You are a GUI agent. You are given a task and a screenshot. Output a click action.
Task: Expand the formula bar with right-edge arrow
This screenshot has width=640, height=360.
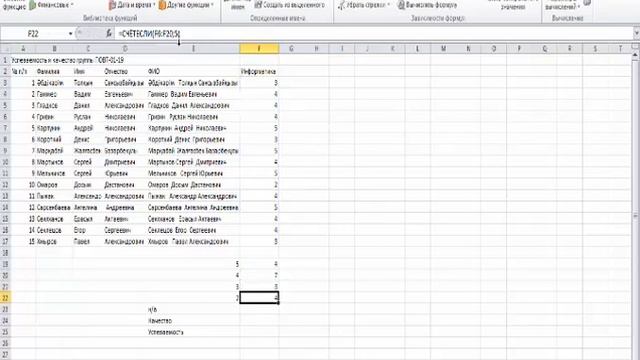(x=636, y=33)
